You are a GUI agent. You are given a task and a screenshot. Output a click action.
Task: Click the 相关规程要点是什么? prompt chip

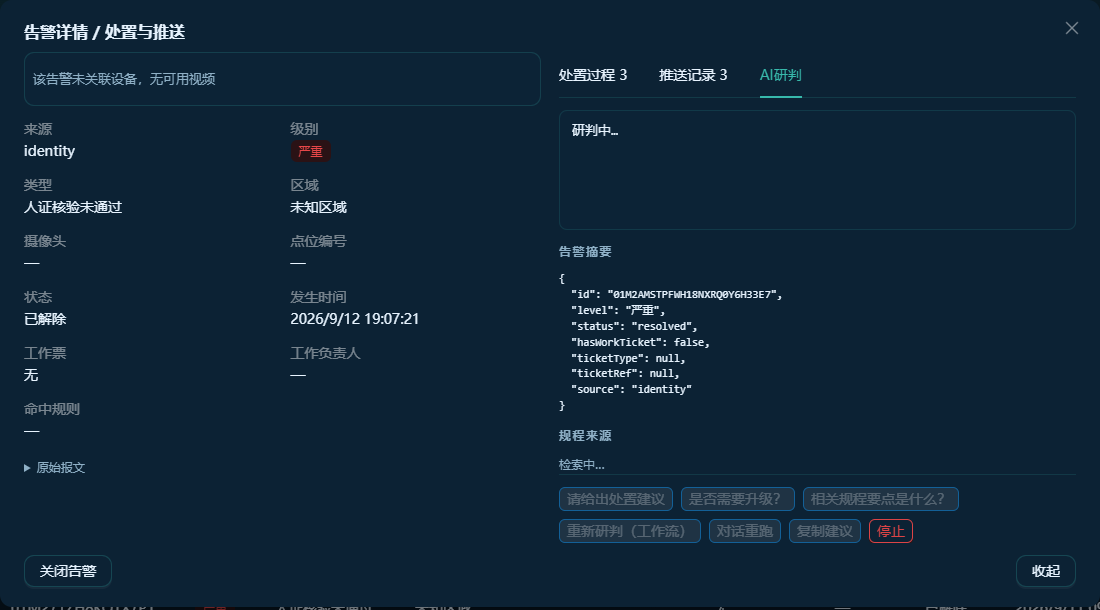point(880,499)
